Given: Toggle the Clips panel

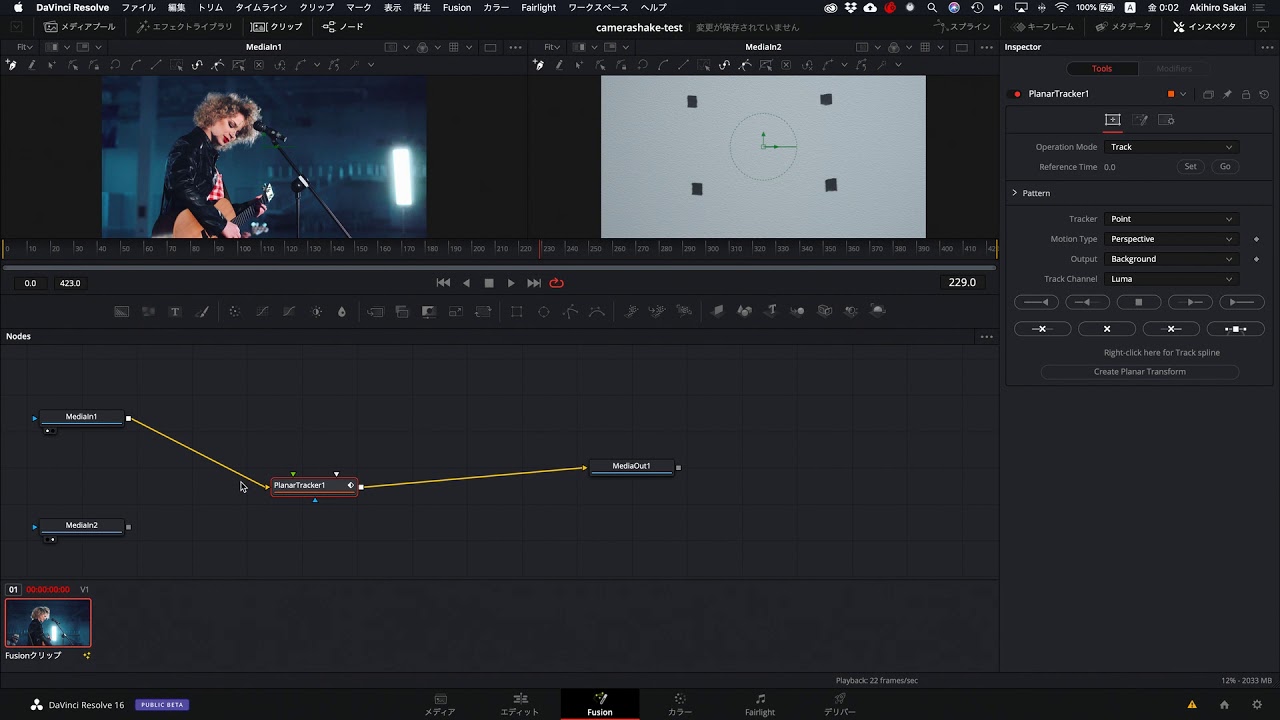Looking at the screenshot, I should (277, 27).
